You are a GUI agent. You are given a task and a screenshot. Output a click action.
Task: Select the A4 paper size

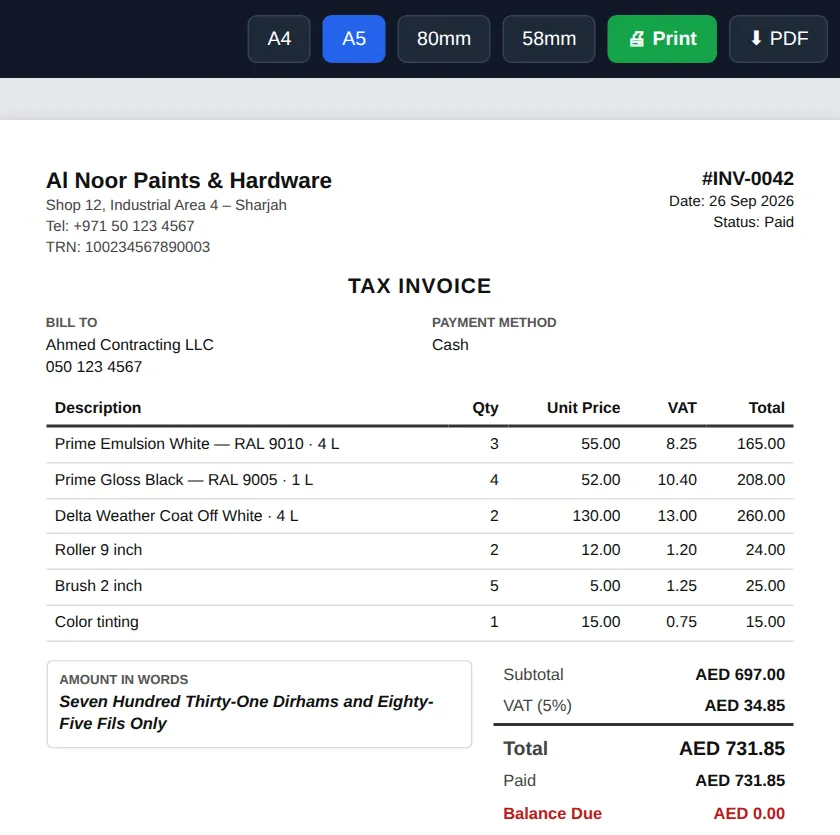click(x=279, y=39)
